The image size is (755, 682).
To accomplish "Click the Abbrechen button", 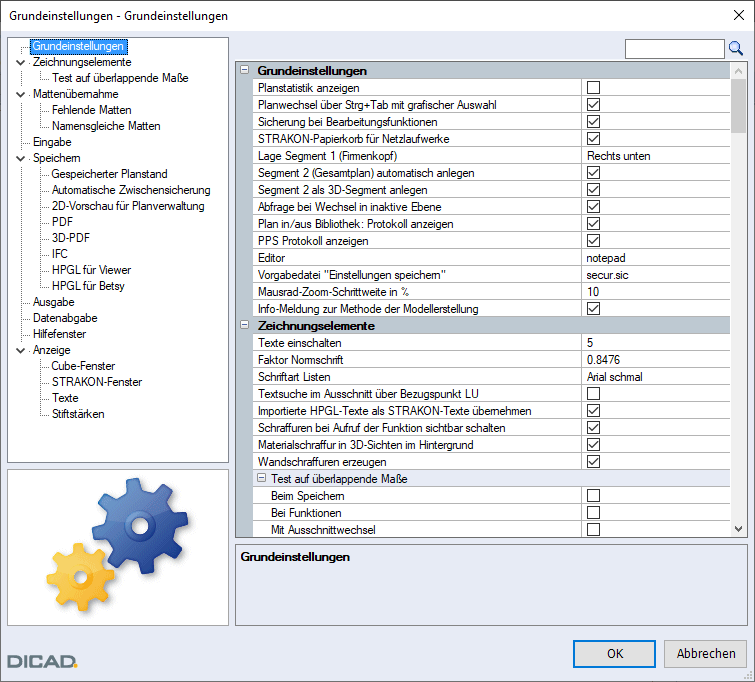I will [705, 654].
